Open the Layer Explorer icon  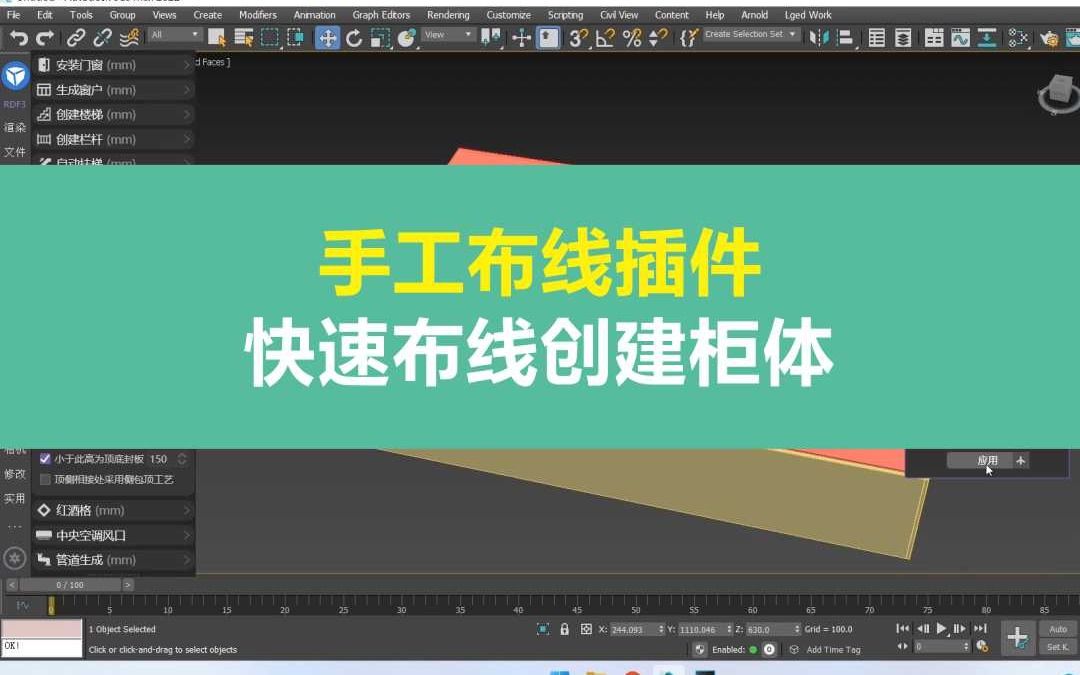tap(902, 38)
